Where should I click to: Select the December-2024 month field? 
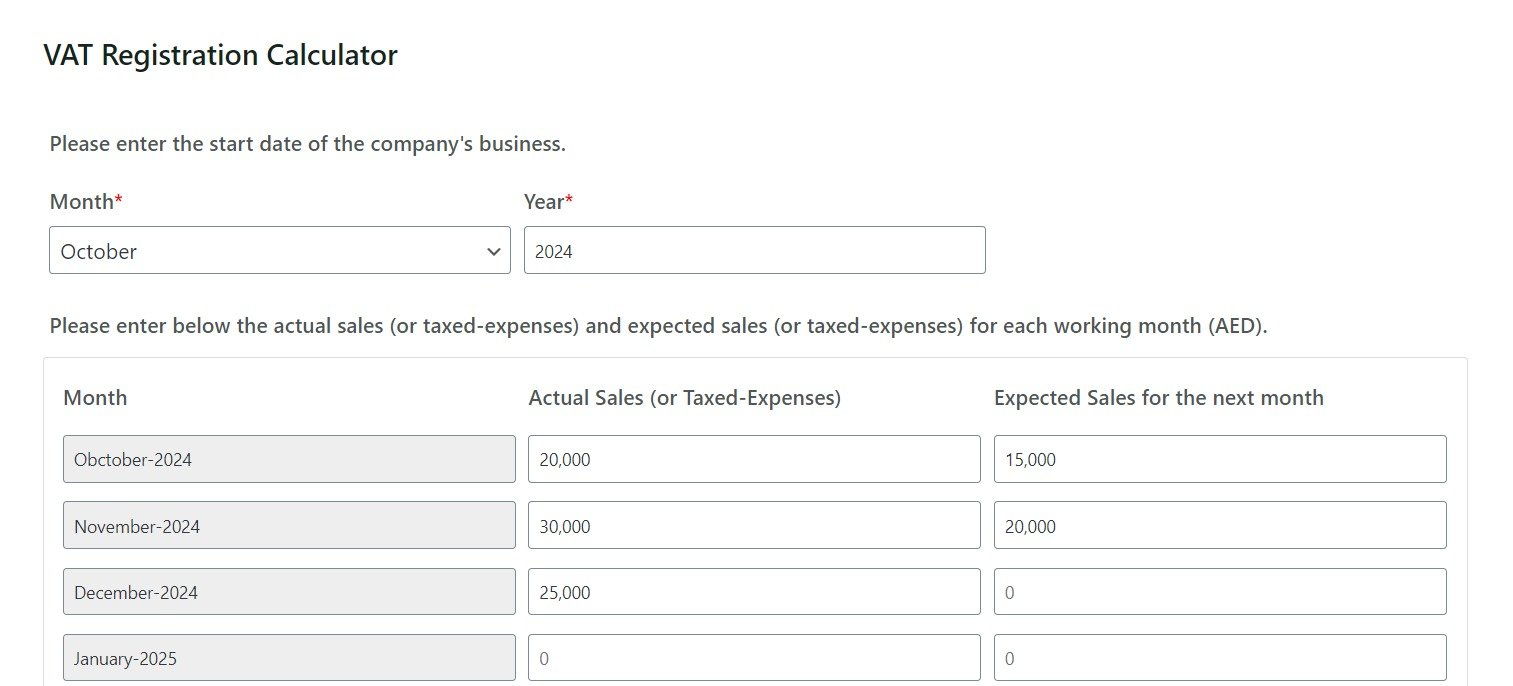point(289,592)
